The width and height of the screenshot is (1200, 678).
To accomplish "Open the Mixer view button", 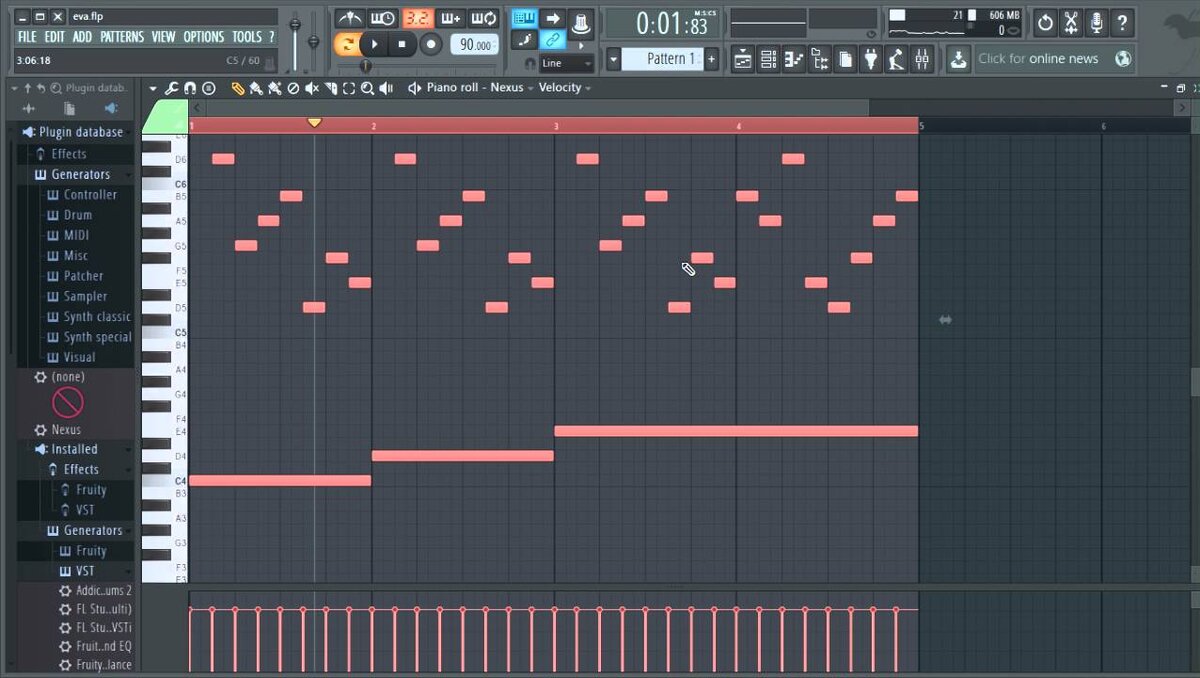I will (x=922, y=59).
